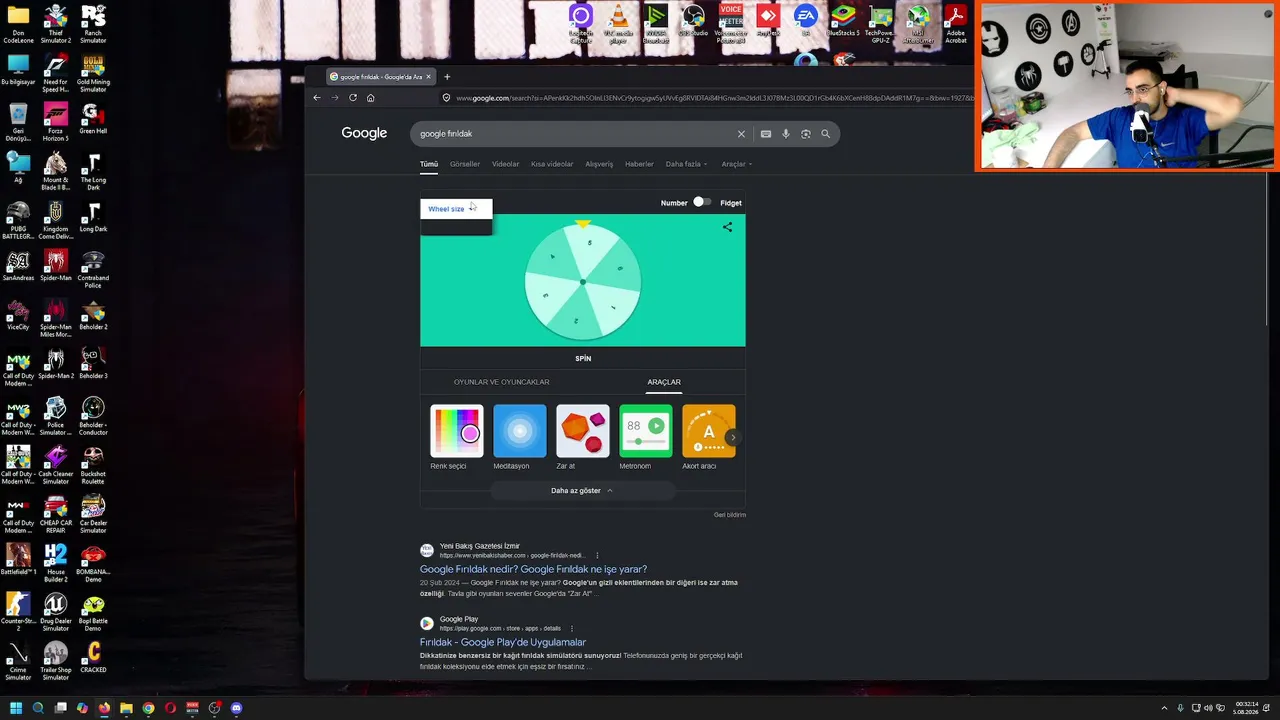Go back in the browser
This screenshot has height=720, width=1280.
317,98
